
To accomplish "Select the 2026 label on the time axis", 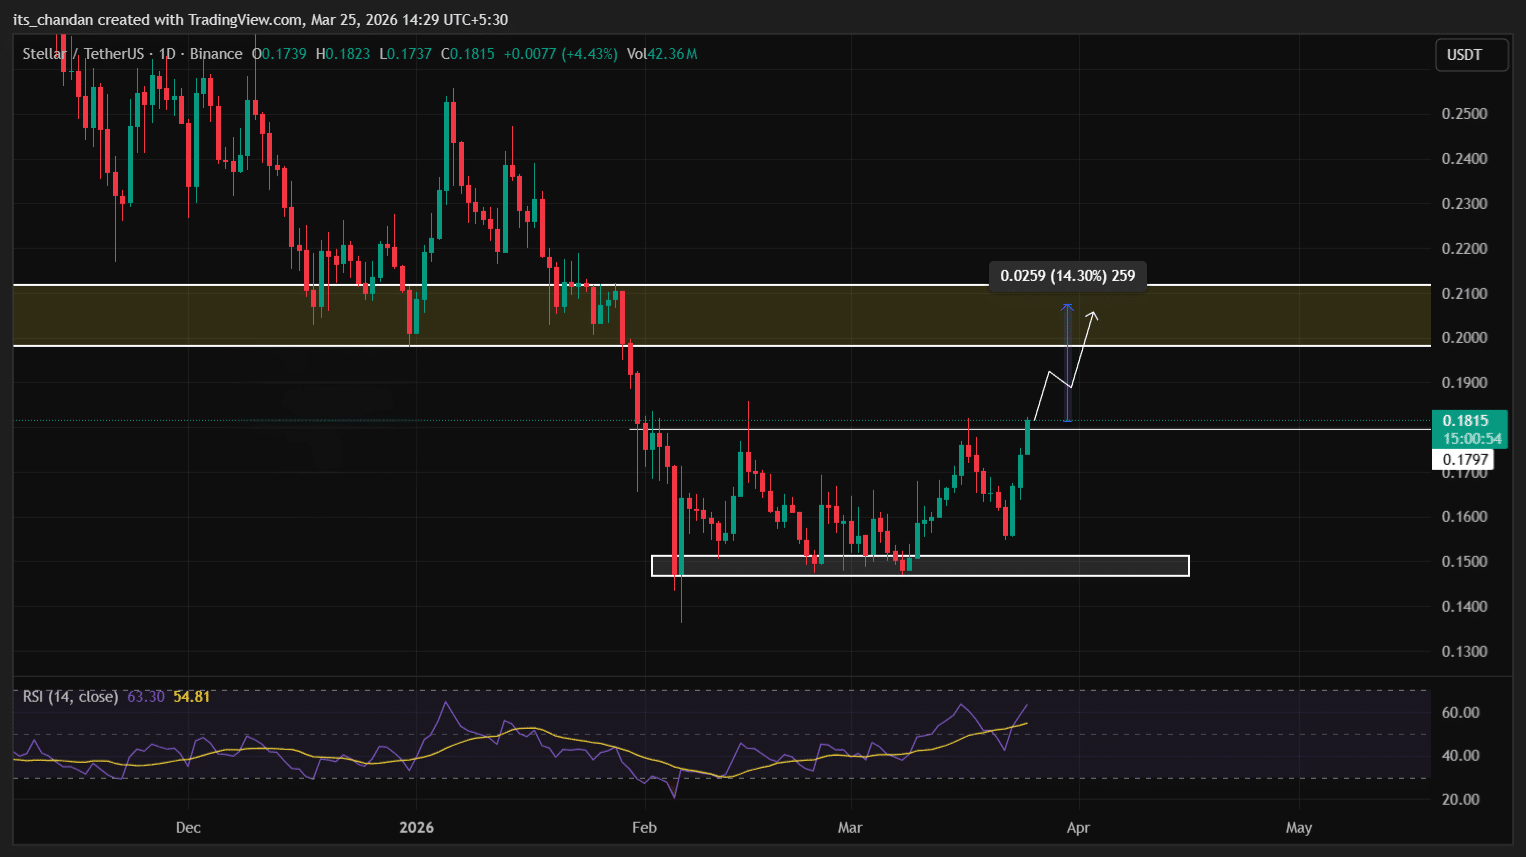I will [416, 827].
